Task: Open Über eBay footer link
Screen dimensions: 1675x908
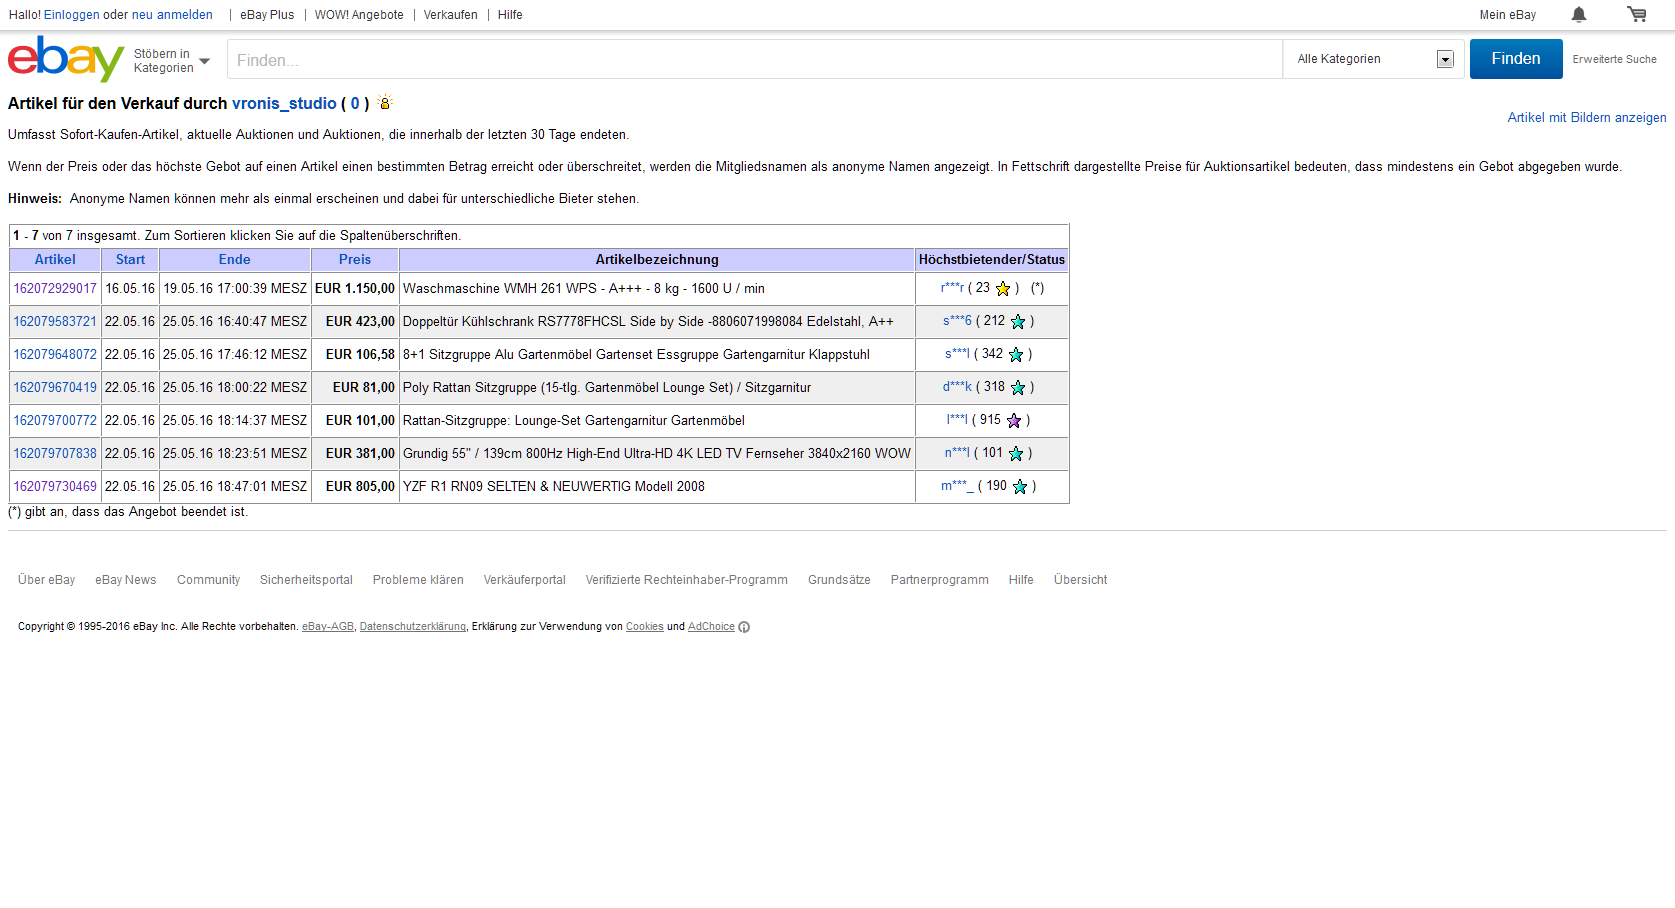Action: click(x=47, y=580)
